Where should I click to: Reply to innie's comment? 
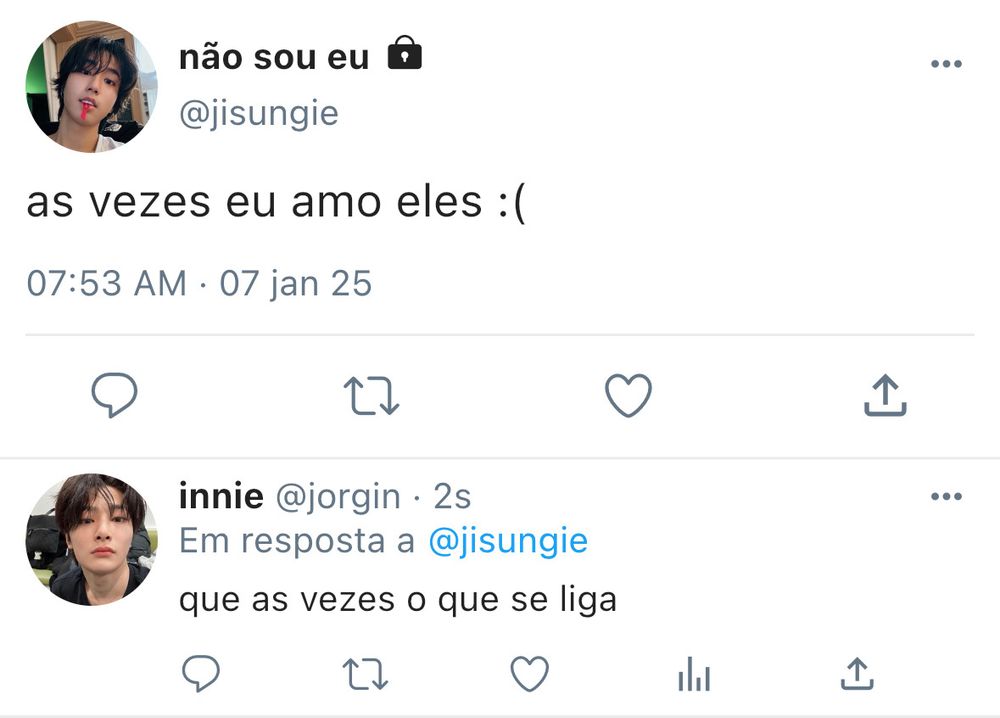(x=201, y=675)
